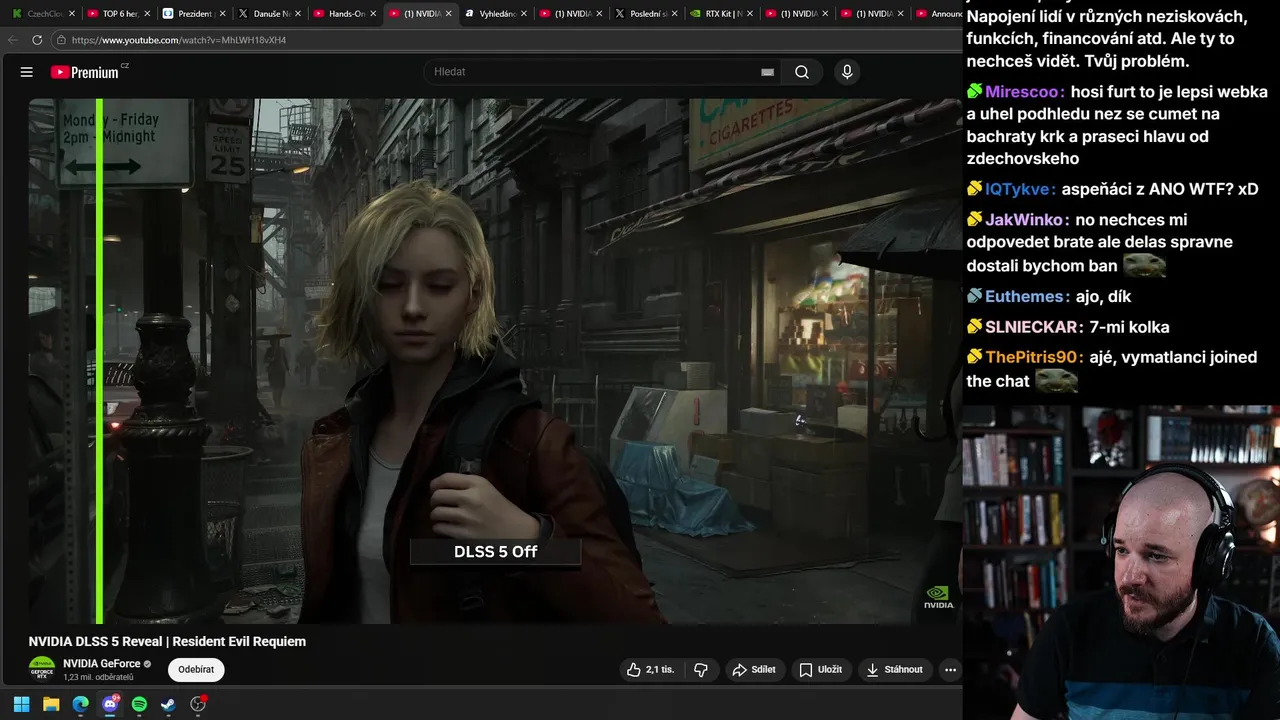Click chat username ThePitris90
This screenshot has width=1280, height=720.
[x=1034, y=357]
